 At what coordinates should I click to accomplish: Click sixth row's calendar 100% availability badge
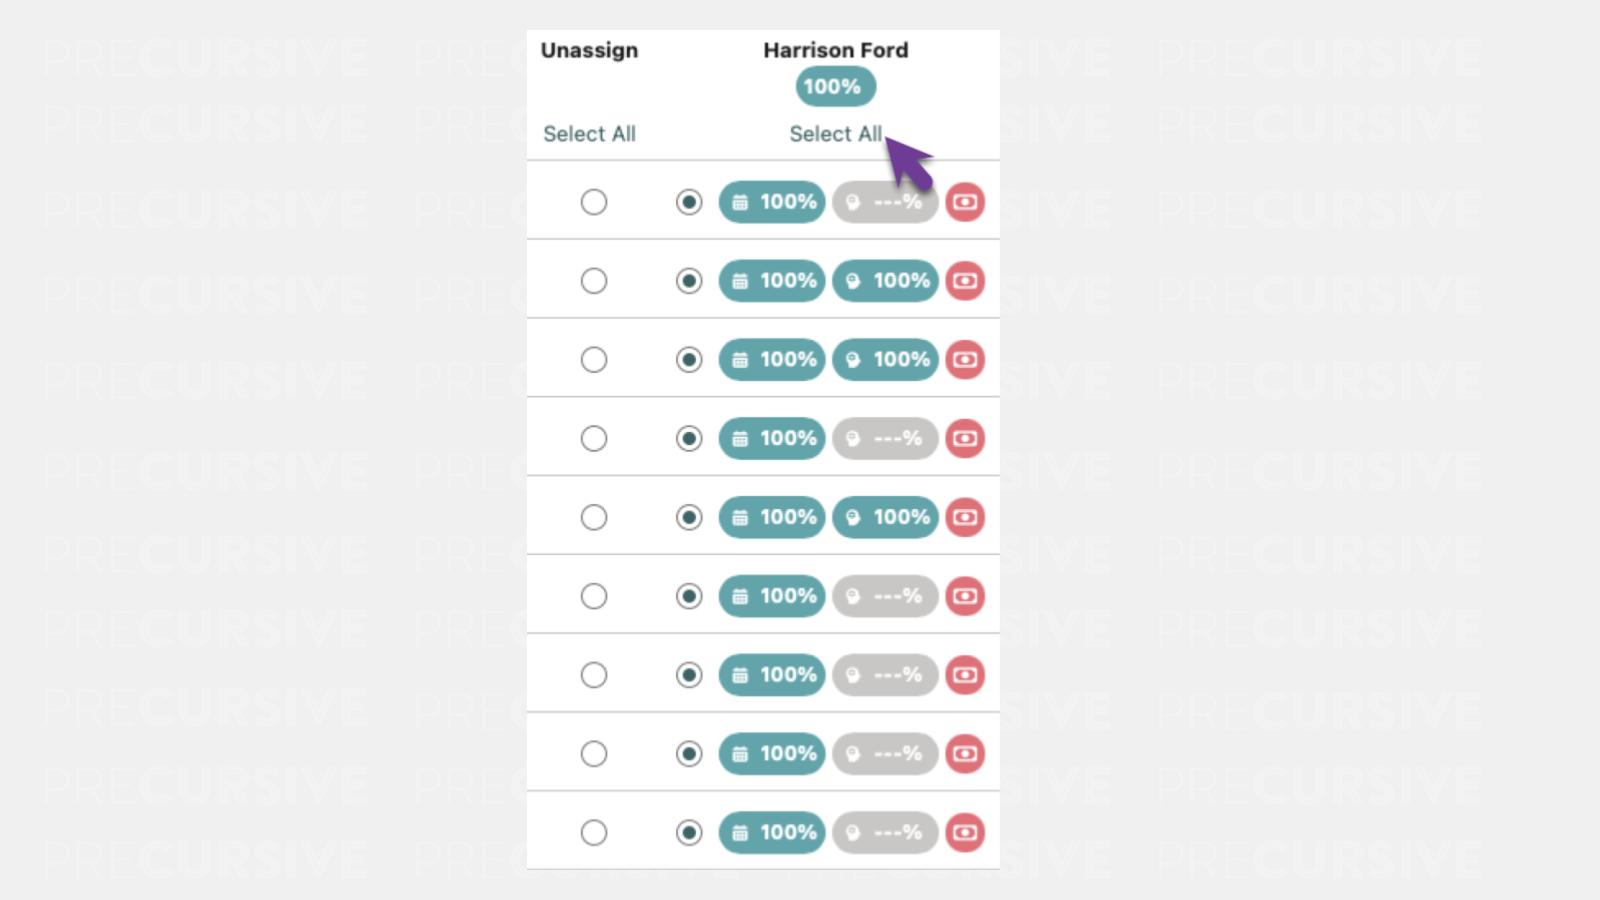pos(772,596)
